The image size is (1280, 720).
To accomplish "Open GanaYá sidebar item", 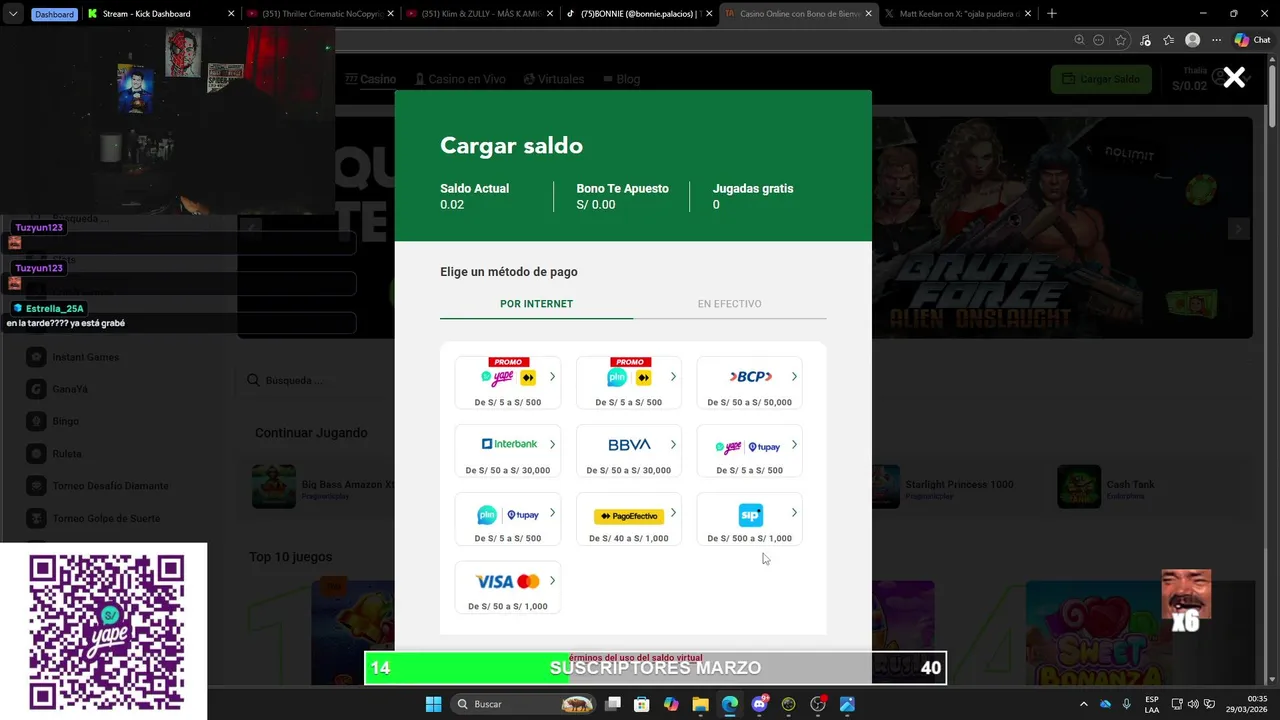I will [x=70, y=389].
